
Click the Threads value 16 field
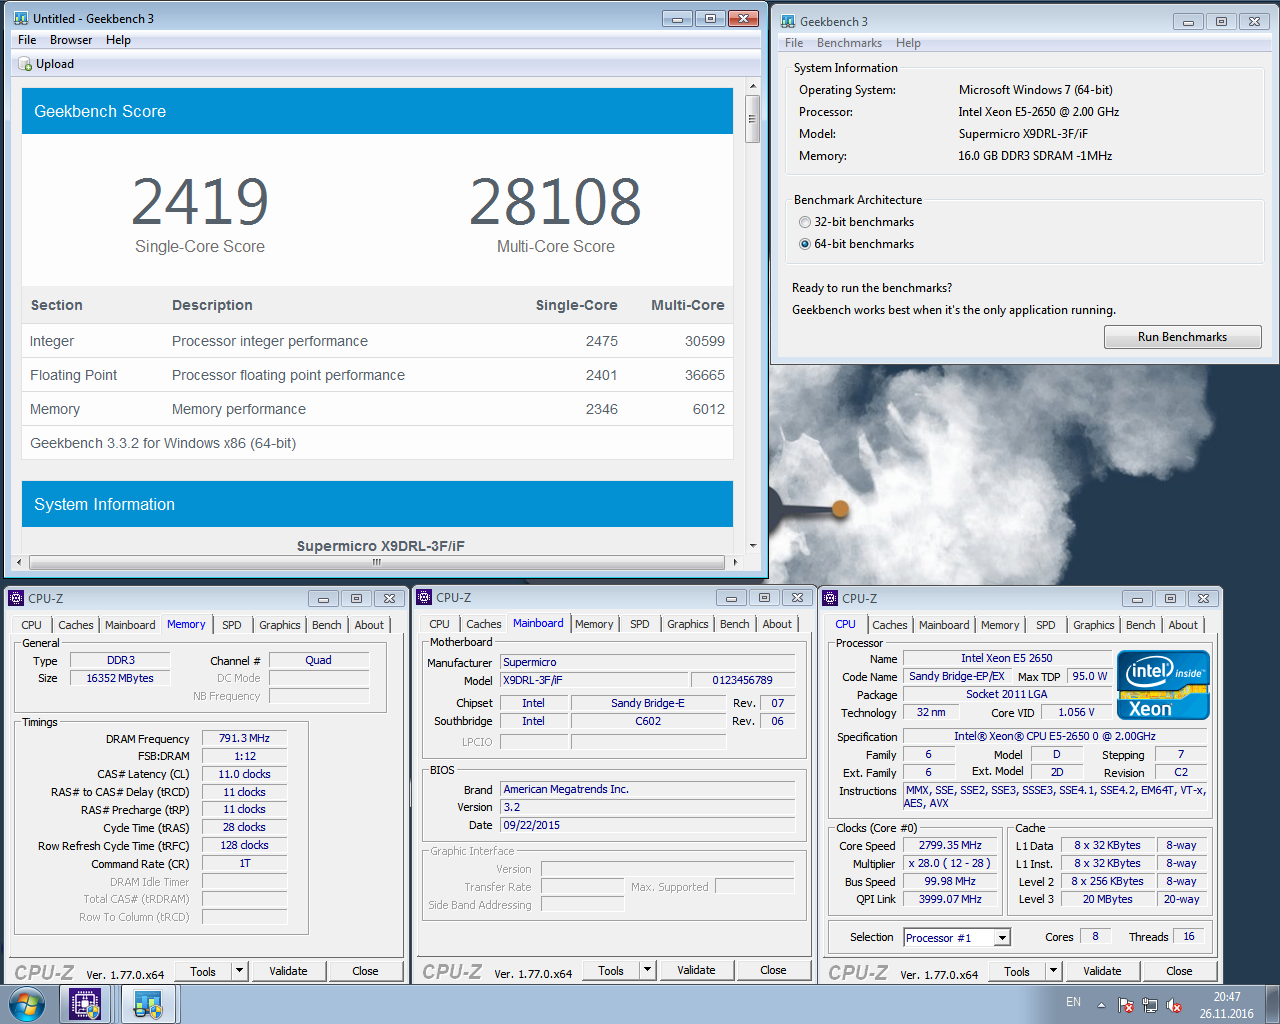[1188, 936]
